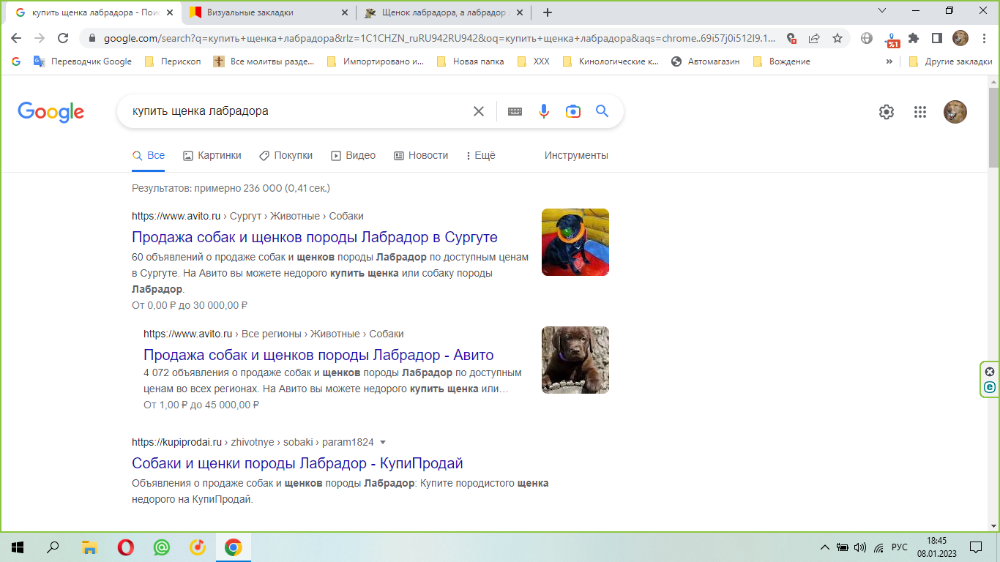The image size is (1000, 562).
Task: Switch to the Новости tab
Action: click(x=421, y=156)
